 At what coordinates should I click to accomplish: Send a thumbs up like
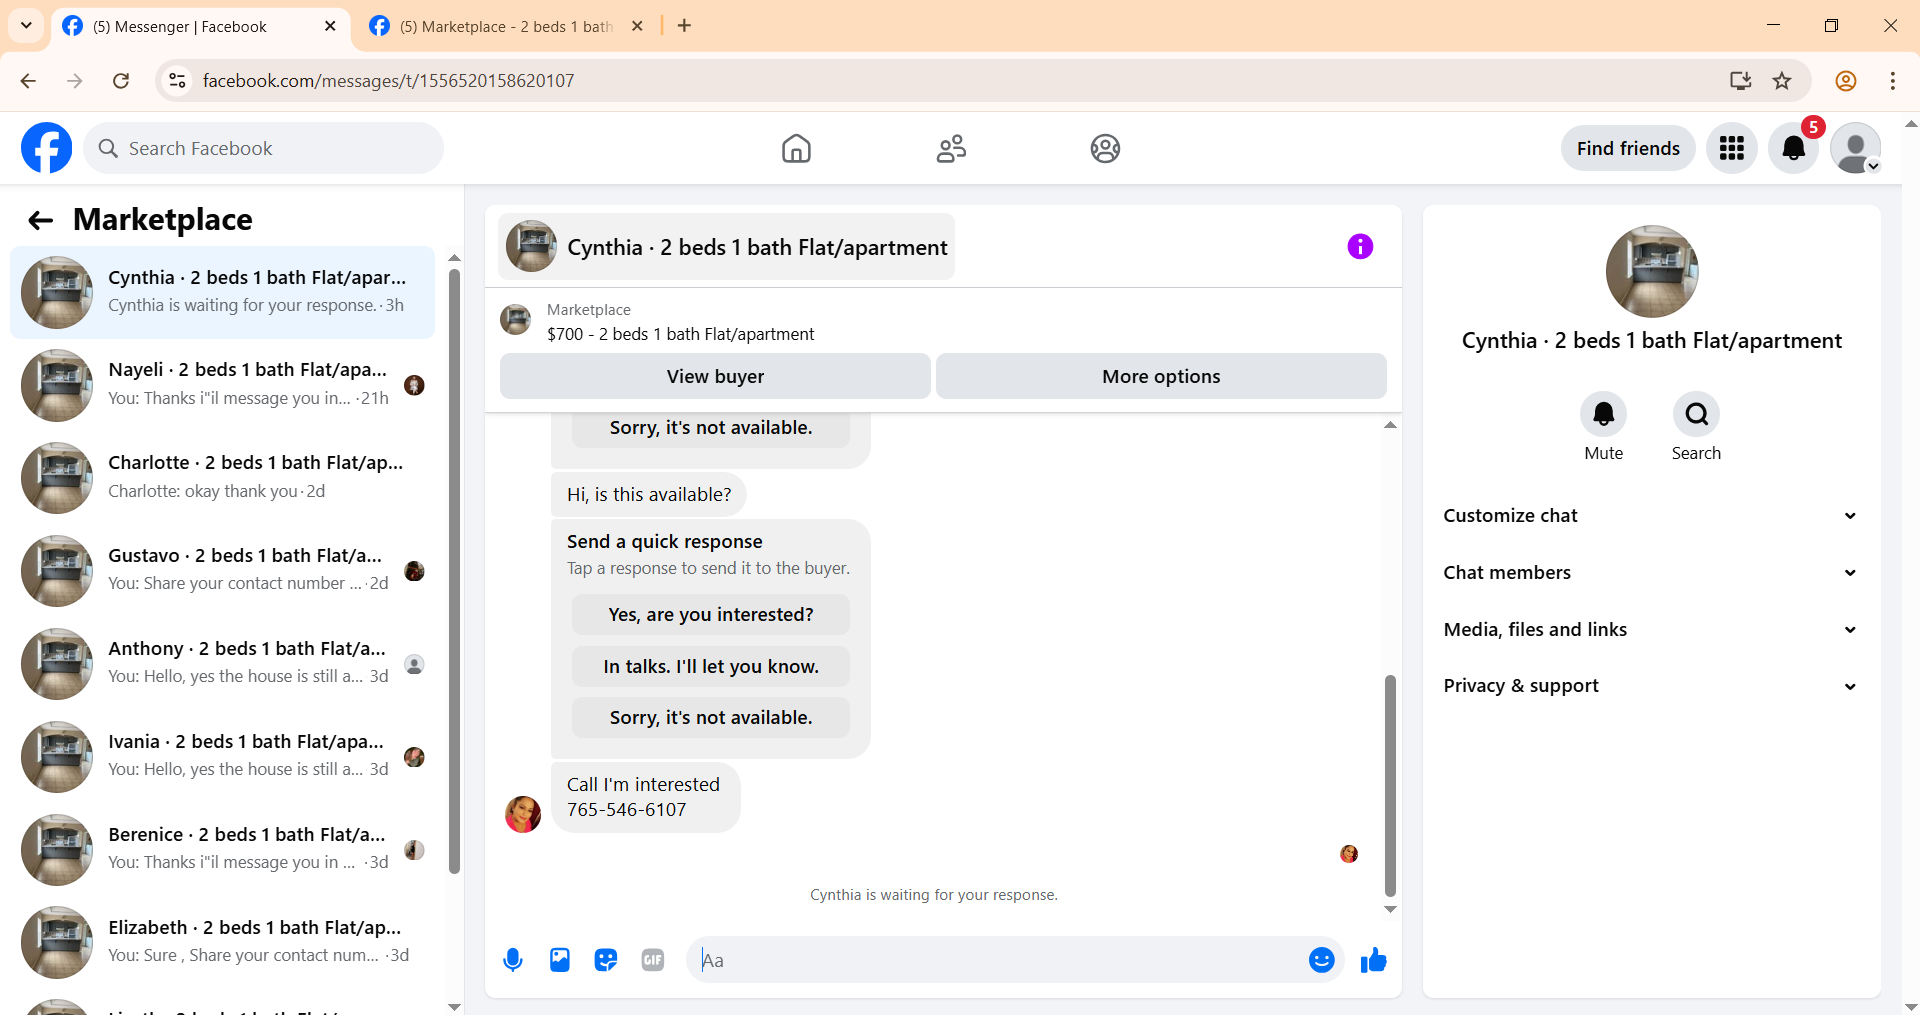1374,960
